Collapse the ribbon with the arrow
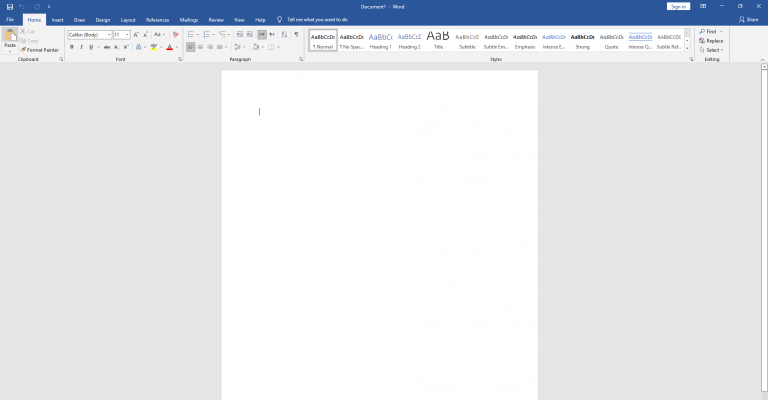 tap(762, 60)
